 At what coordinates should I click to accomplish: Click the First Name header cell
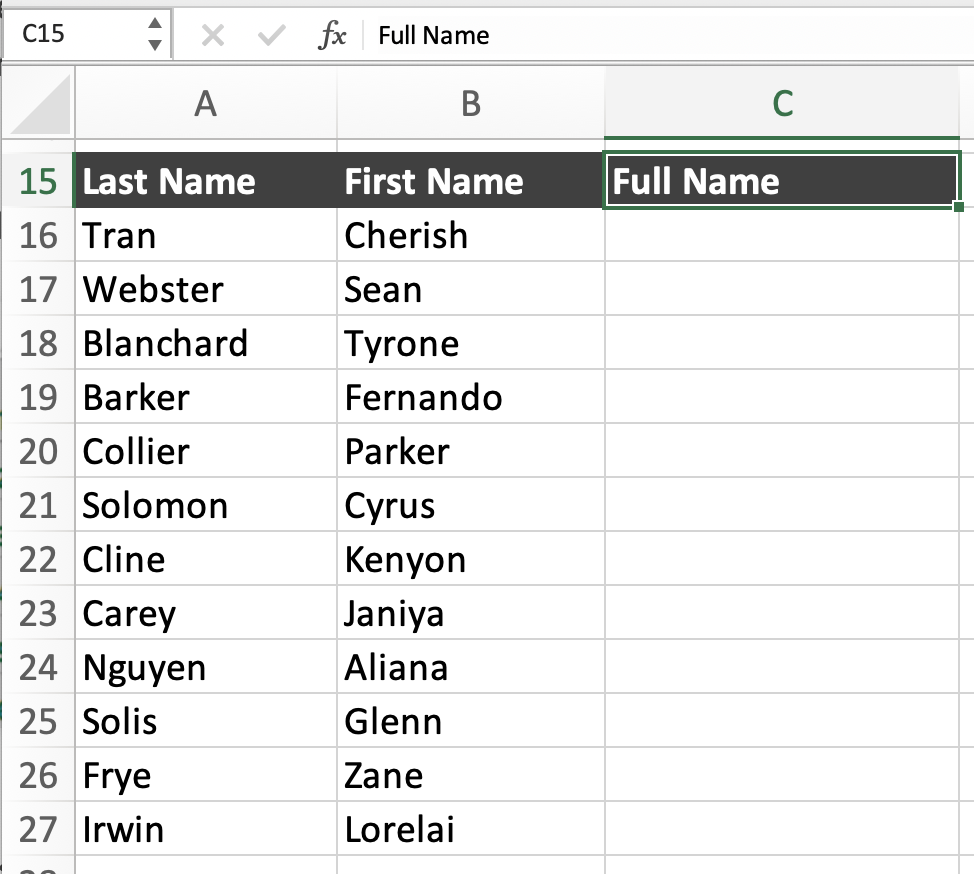[471, 182]
